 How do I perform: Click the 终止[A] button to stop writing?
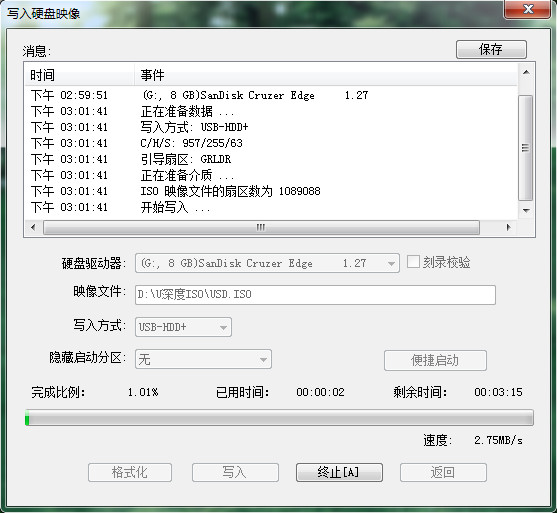[339, 472]
